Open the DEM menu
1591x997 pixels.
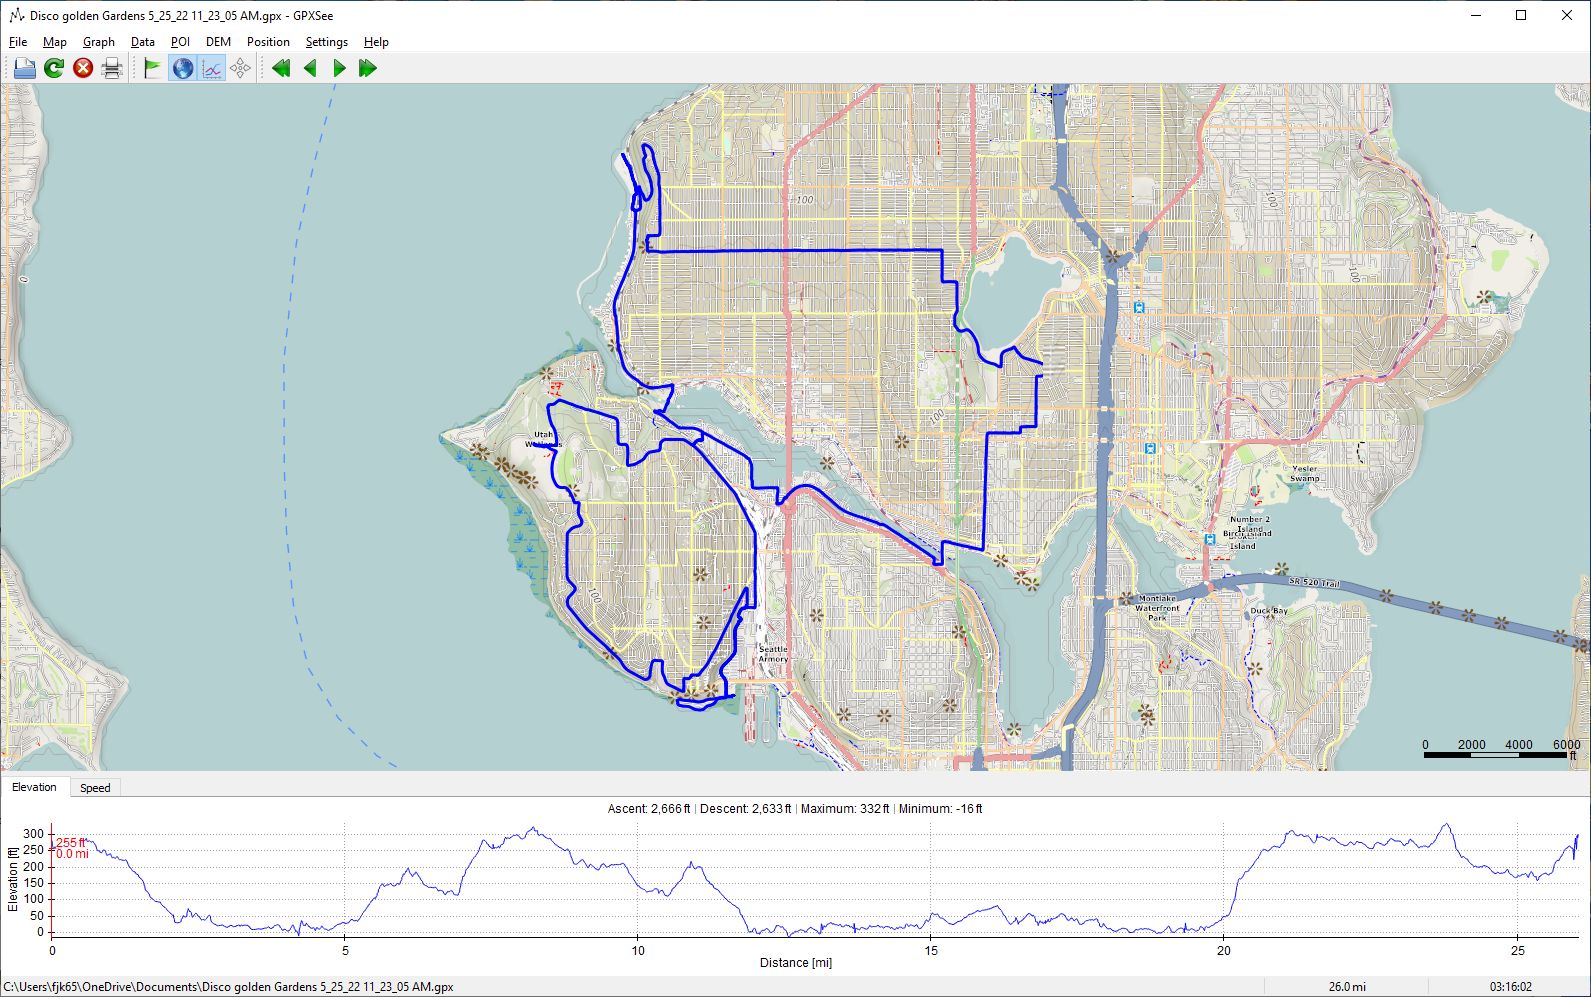[218, 42]
